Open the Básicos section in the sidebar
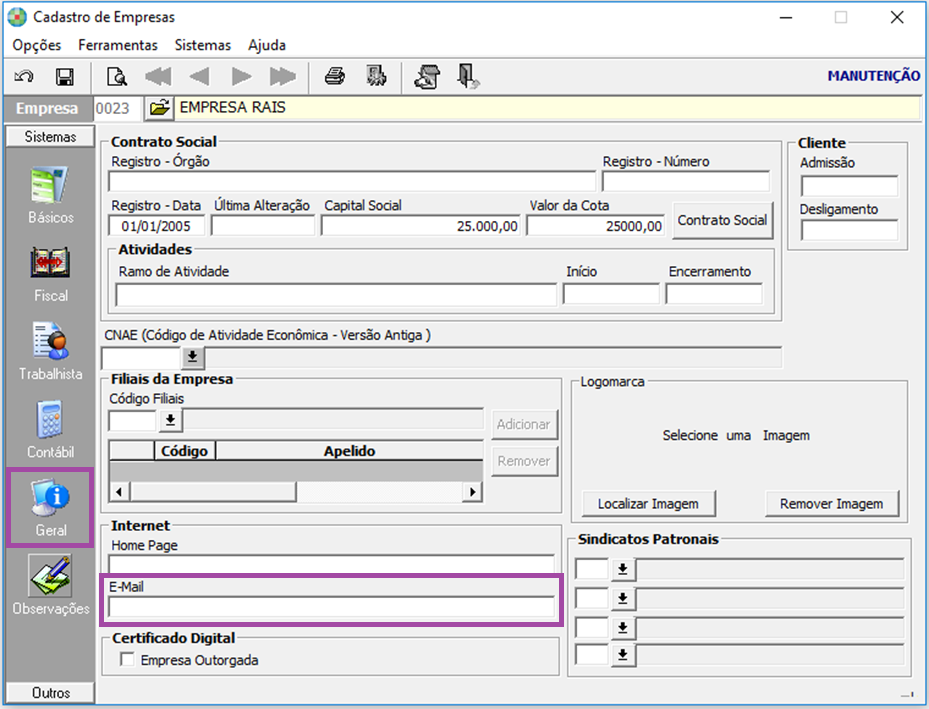Image resolution: width=929 pixels, height=709 pixels. (50, 195)
